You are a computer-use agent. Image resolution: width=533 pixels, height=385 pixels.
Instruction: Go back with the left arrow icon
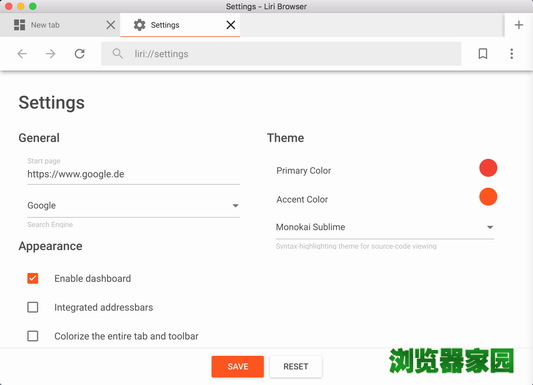pyautogui.click(x=22, y=54)
